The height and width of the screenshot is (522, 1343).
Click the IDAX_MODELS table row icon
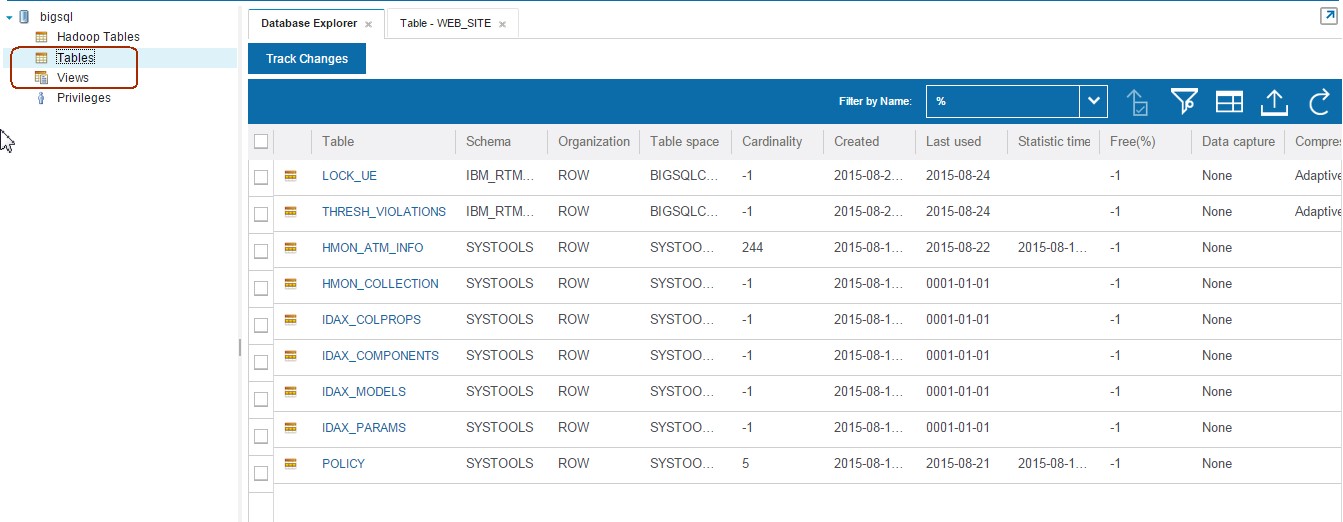(291, 391)
